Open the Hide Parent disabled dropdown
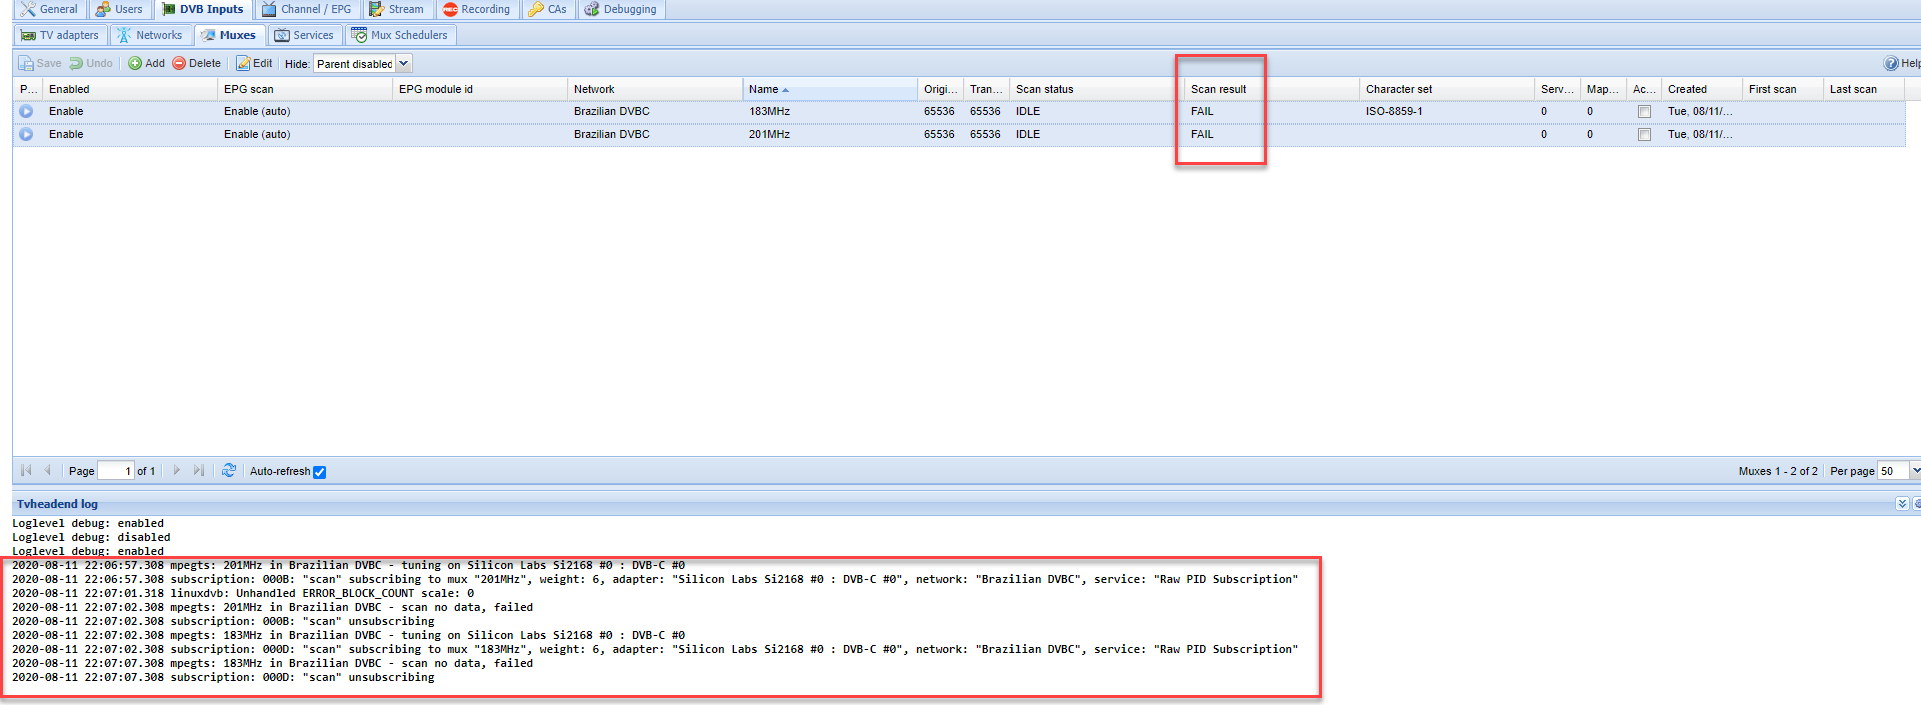1921x705 pixels. [404, 64]
